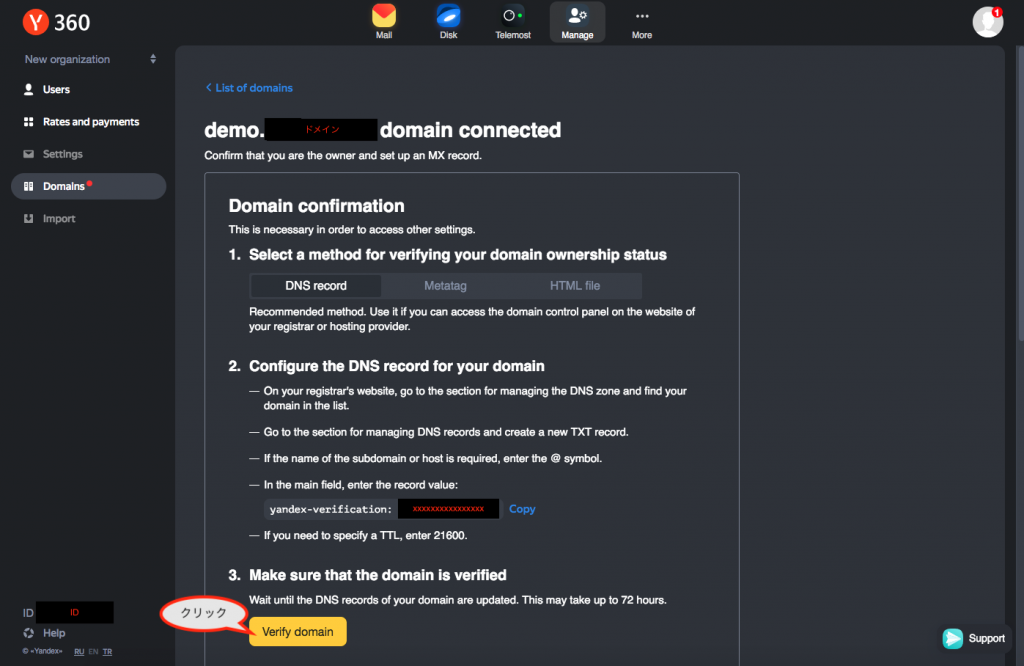Viewport: 1024px width, 666px height.
Task: Open the Manage section icon
Action: tap(577, 22)
